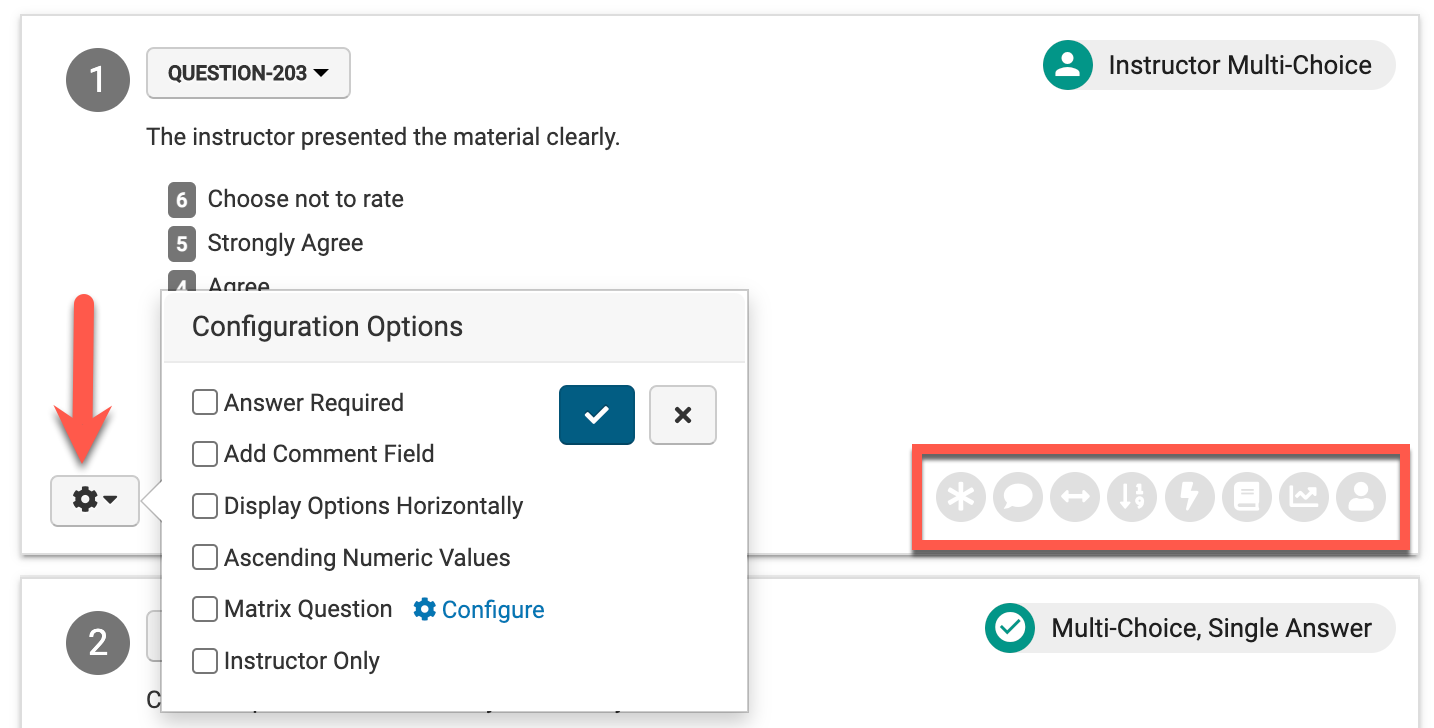1434x728 pixels.
Task: Click the book icon
Action: click(x=1246, y=497)
